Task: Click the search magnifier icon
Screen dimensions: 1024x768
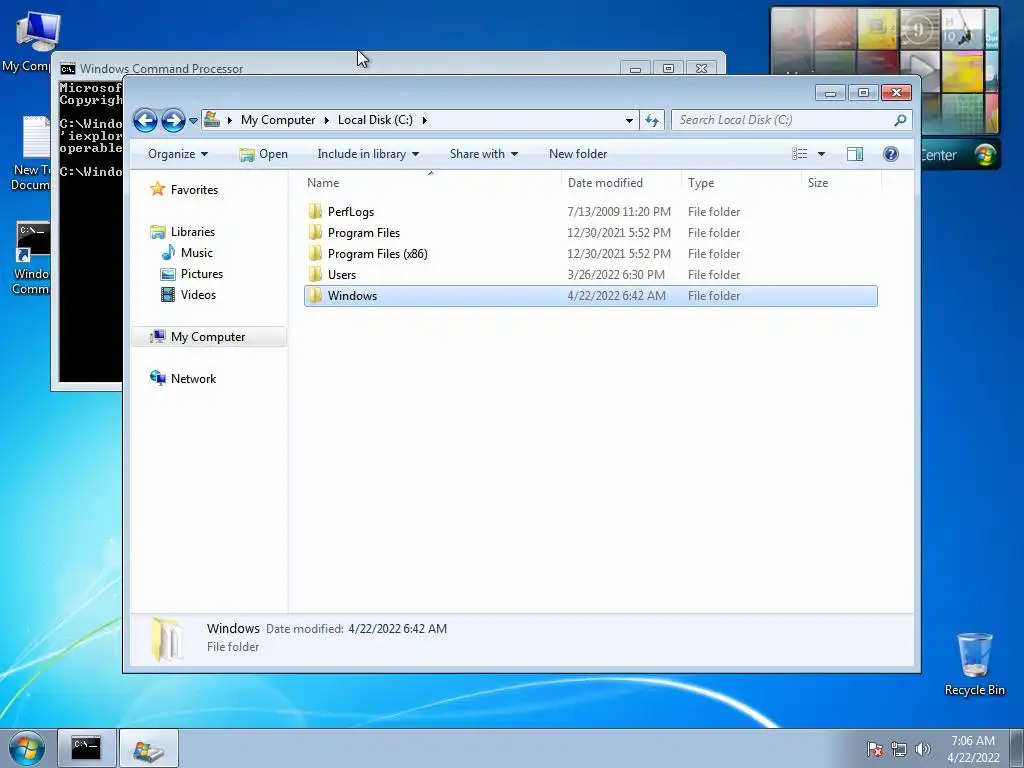Action: pos(901,120)
